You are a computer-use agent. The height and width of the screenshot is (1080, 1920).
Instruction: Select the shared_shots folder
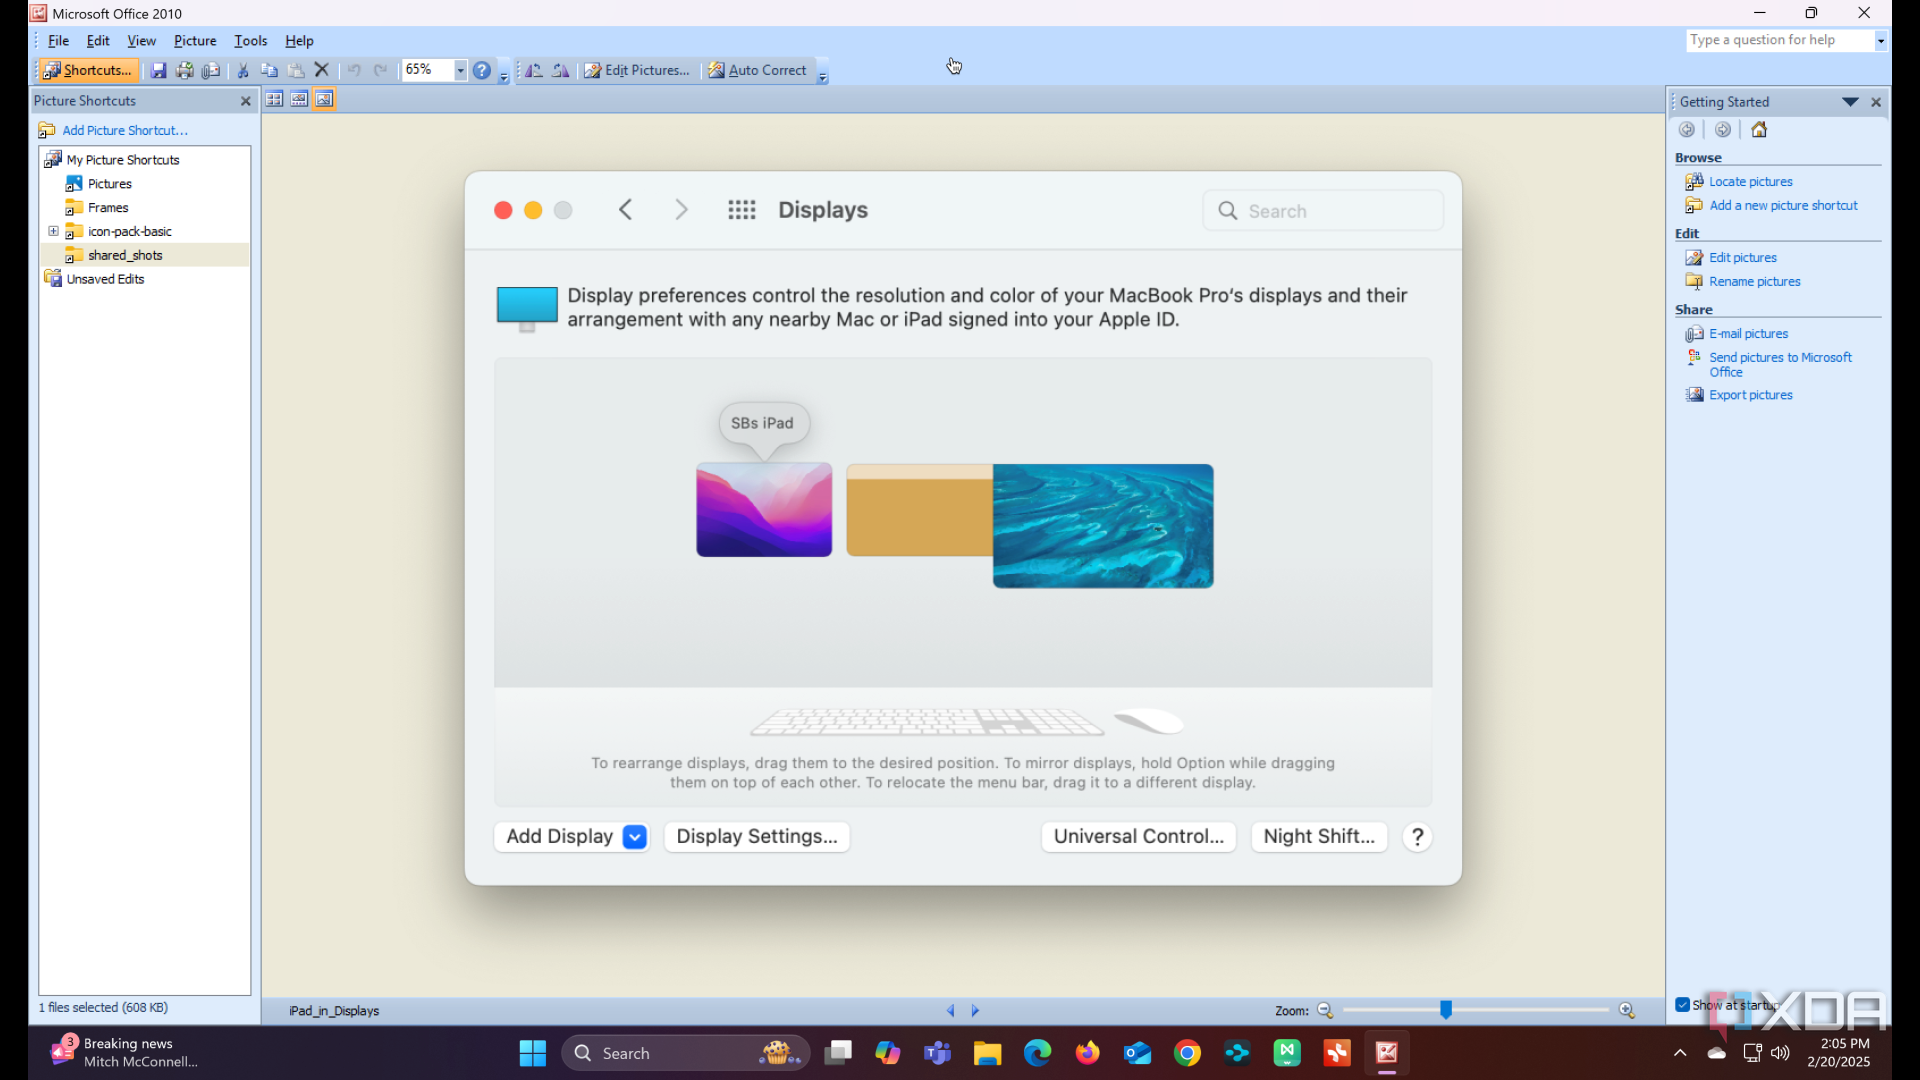tap(125, 255)
